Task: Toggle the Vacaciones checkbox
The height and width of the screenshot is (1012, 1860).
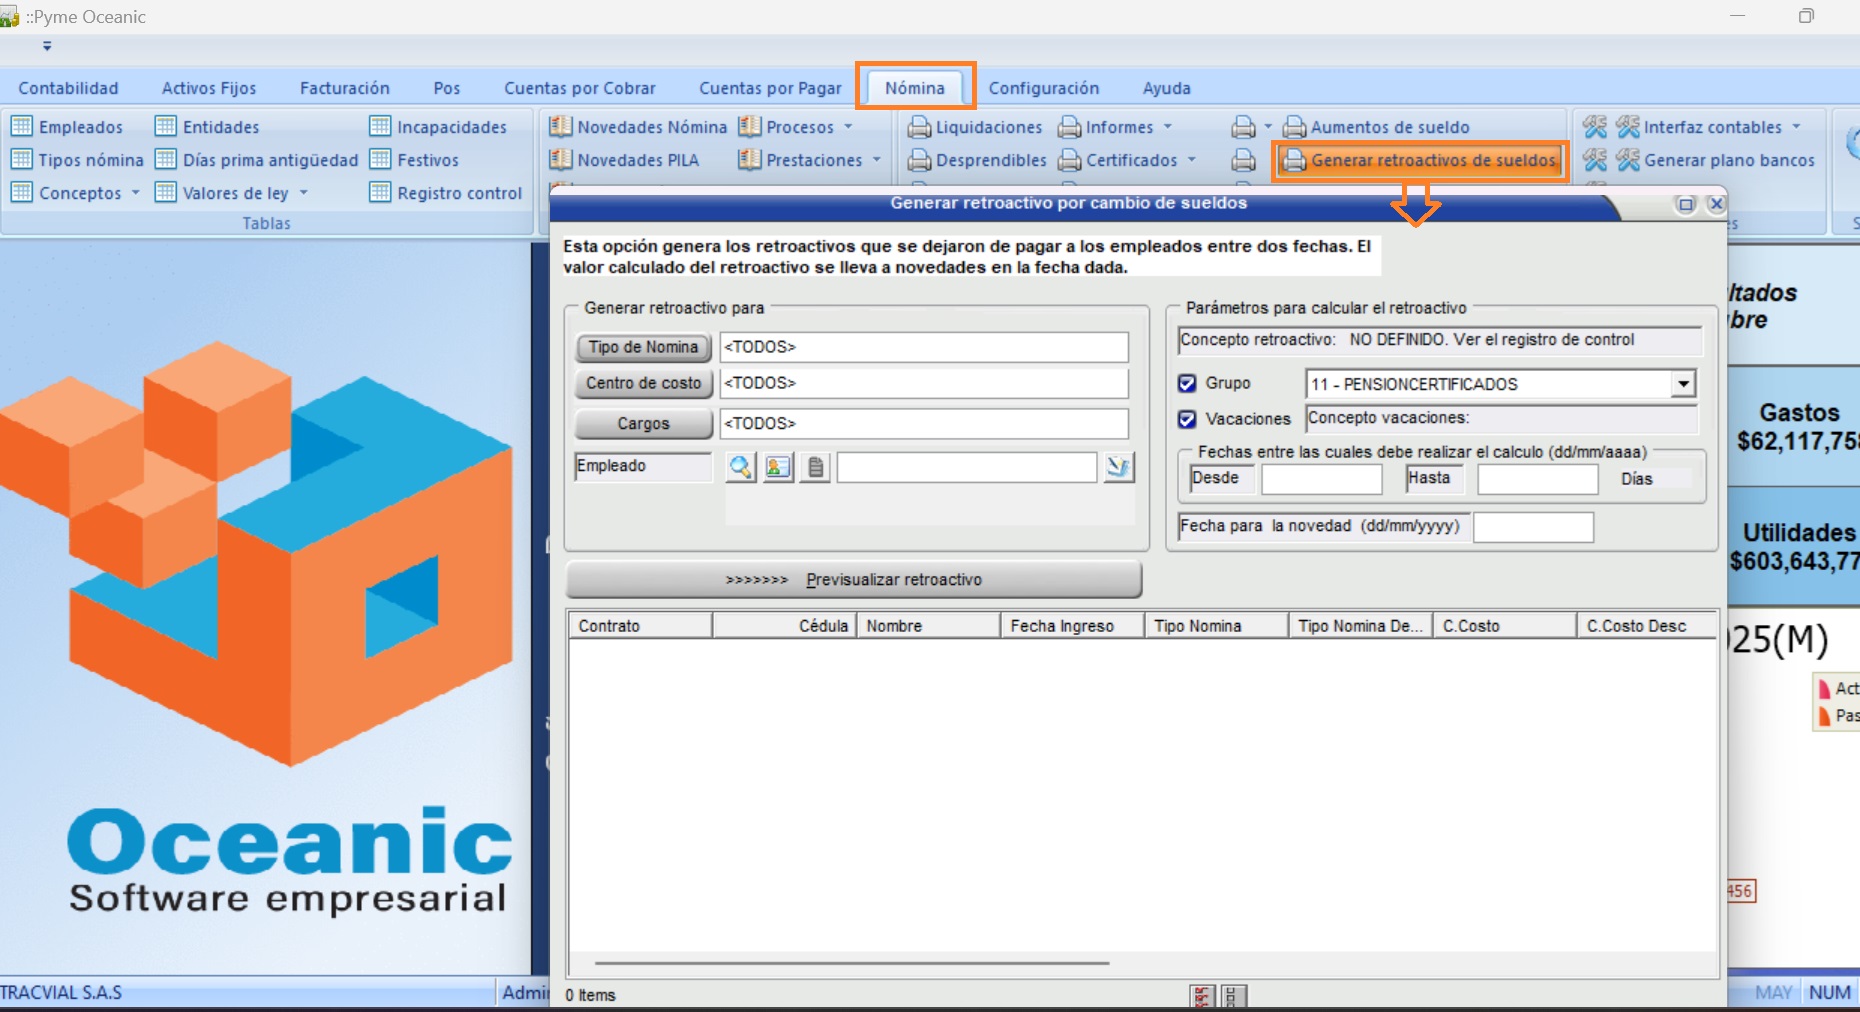Action: point(1187,419)
